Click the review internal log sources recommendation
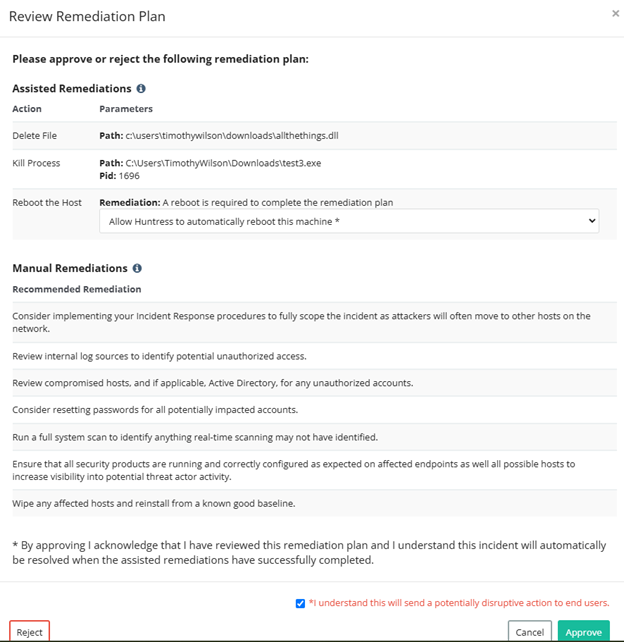624x642 pixels. tap(160, 355)
